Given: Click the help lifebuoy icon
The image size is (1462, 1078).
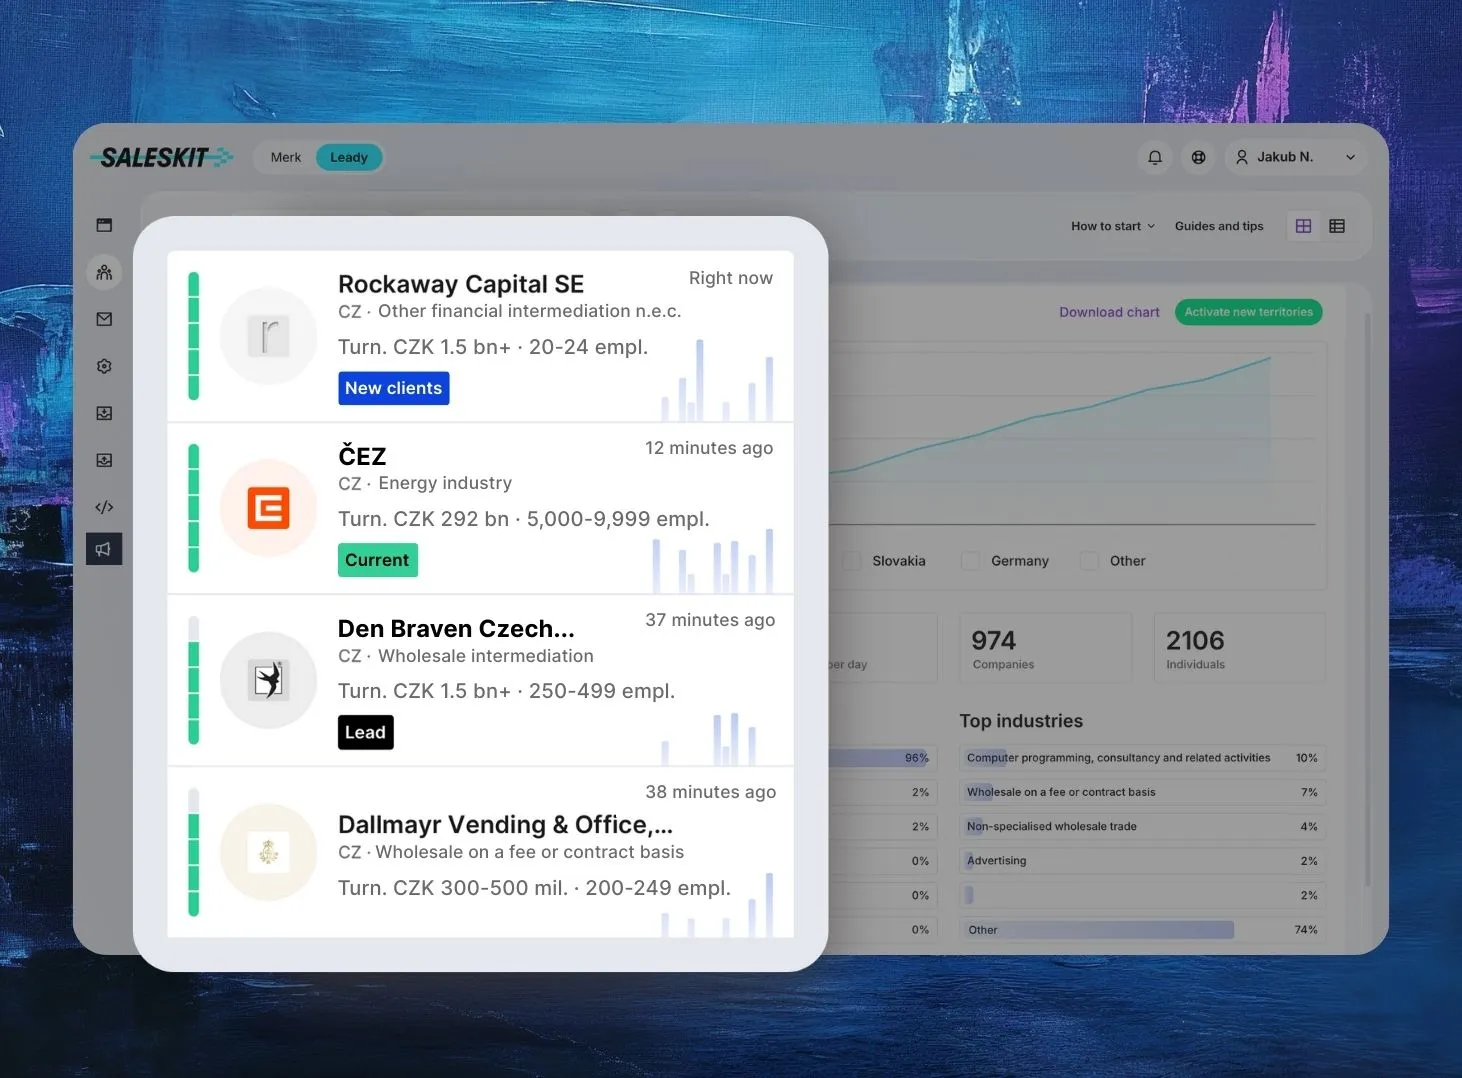Looking at the screenshot, I should pyautogui.click(x=1198, y=157).
